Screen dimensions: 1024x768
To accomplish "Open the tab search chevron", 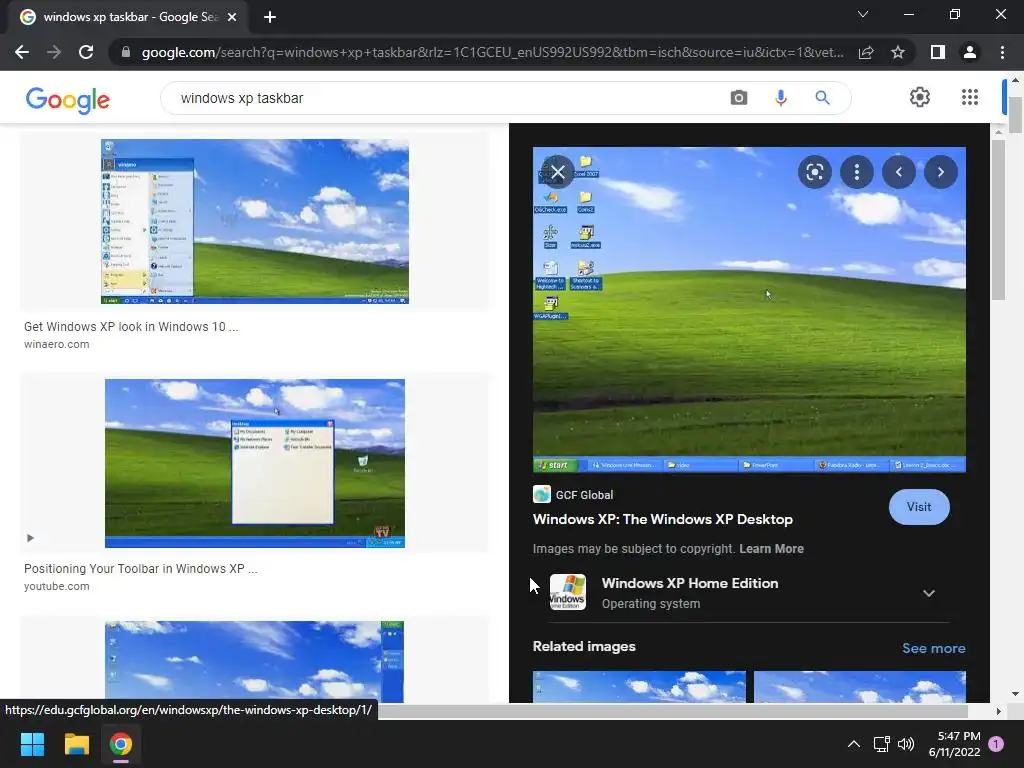I will tap(863, 14).
